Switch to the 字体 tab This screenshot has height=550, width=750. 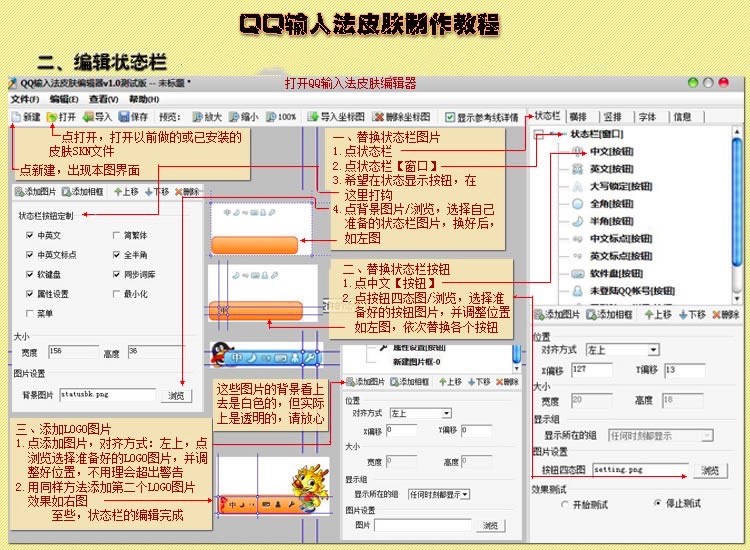pos(647,117)
